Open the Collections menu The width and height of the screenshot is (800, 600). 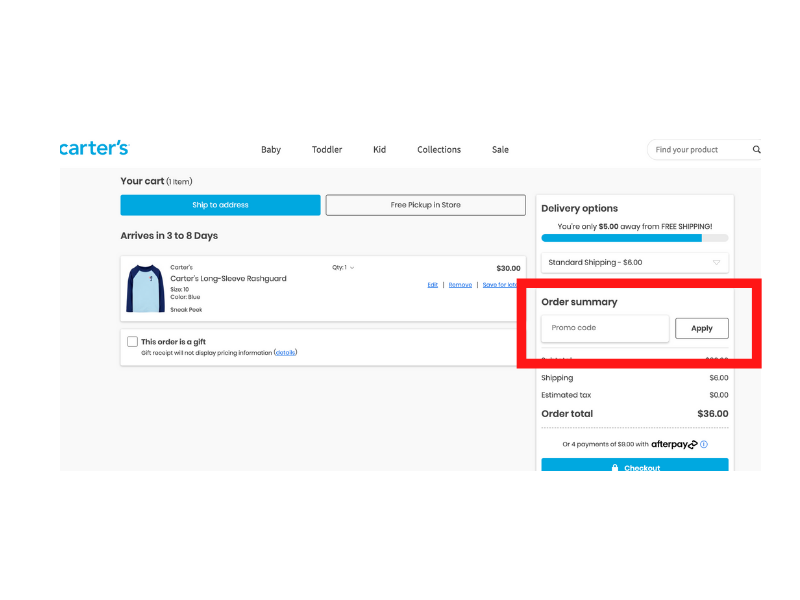439,149
